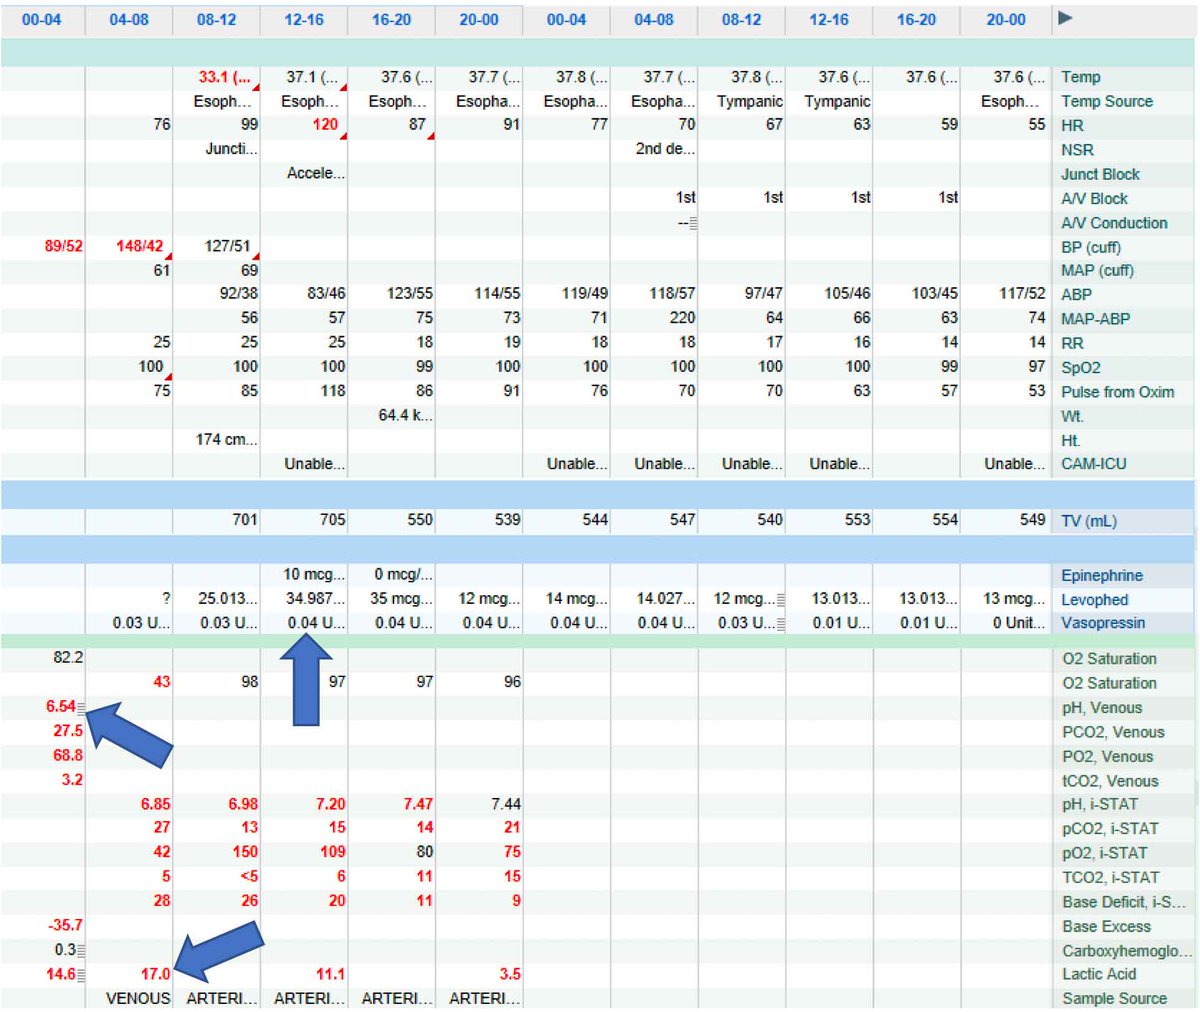Open the Pulse from Oxim row label
The image size is (1200, 1012).
(x=1118, y=392)
